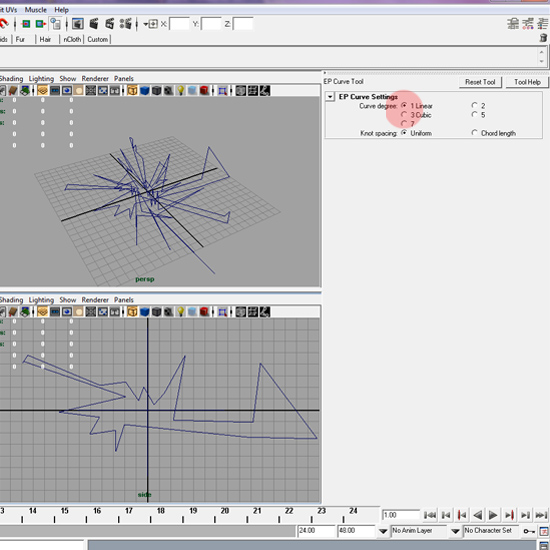
Task: Show the Channel Box sidebar icon
Action: coord(542,24)
